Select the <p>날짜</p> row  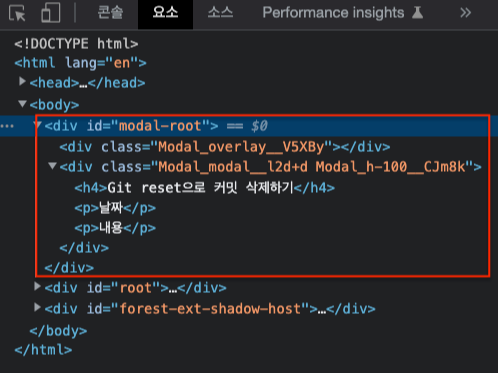point(115,208)
